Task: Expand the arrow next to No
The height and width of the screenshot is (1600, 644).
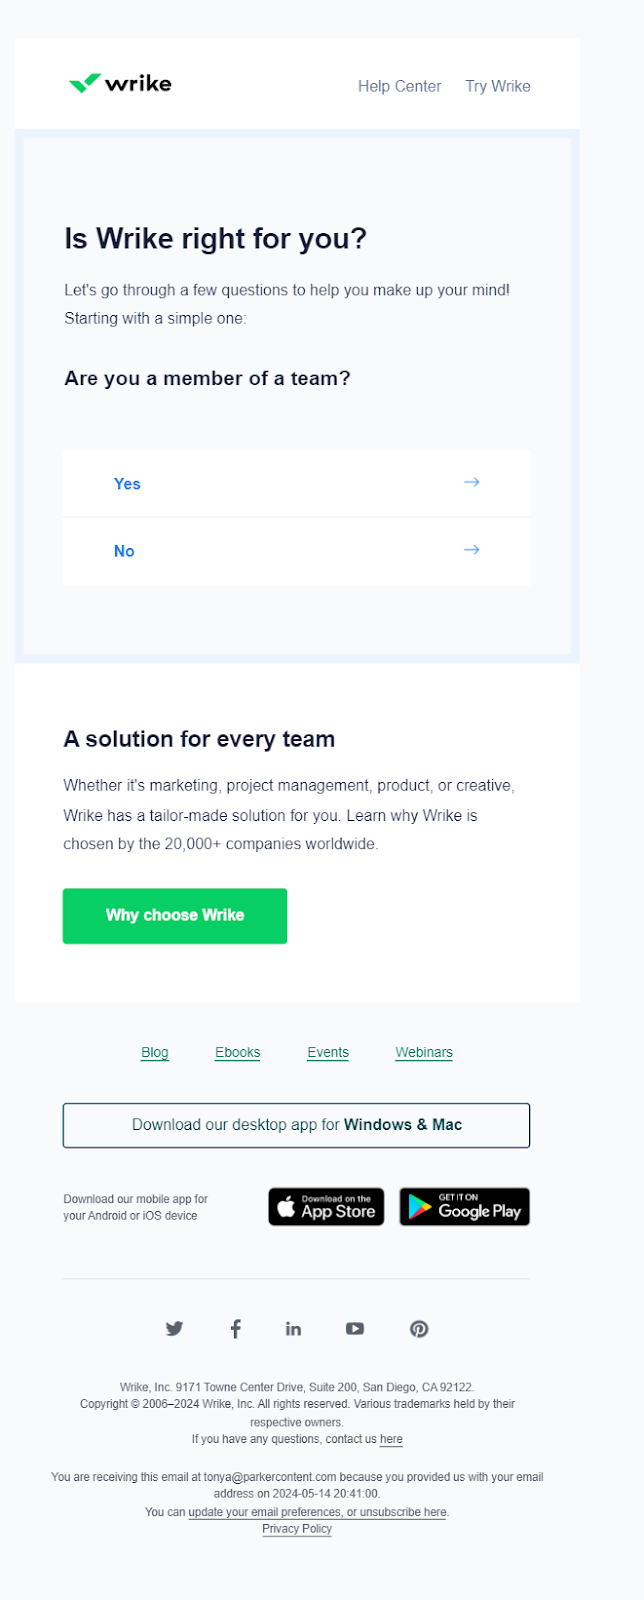Action: coord(471,550)
